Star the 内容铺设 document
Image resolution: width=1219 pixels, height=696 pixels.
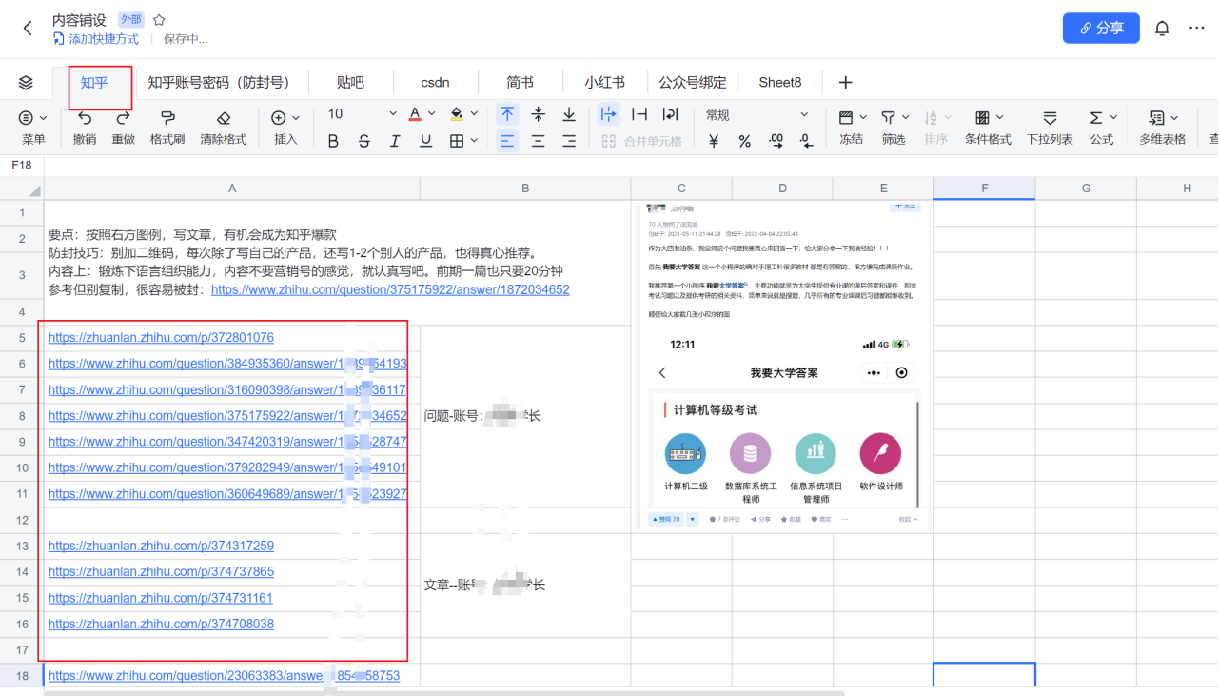click(160, 20)
